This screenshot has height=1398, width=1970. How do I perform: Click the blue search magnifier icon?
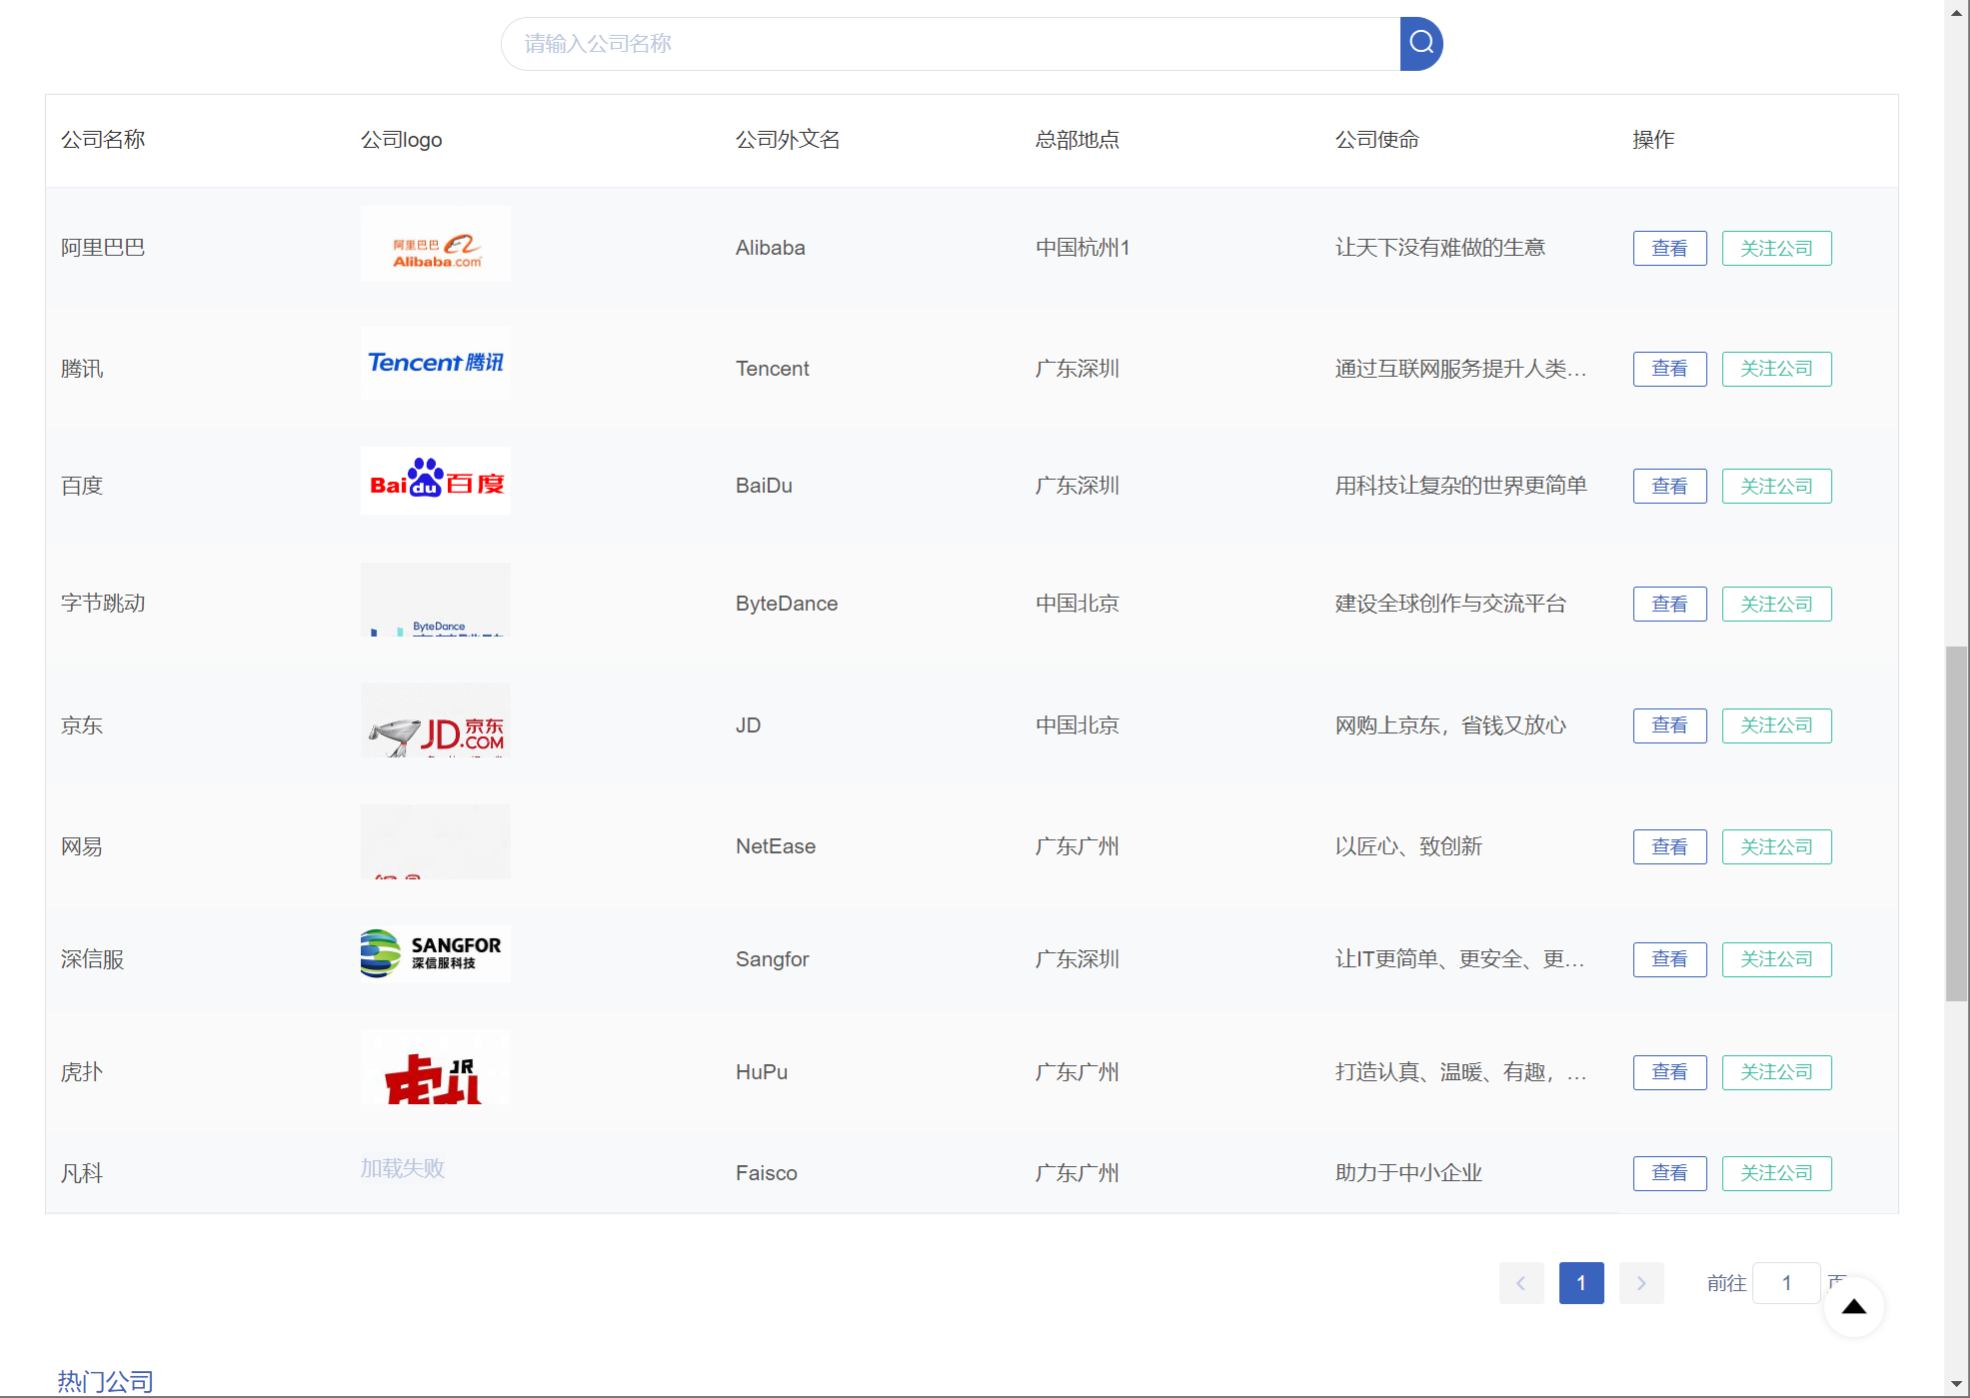[1420, 43]
